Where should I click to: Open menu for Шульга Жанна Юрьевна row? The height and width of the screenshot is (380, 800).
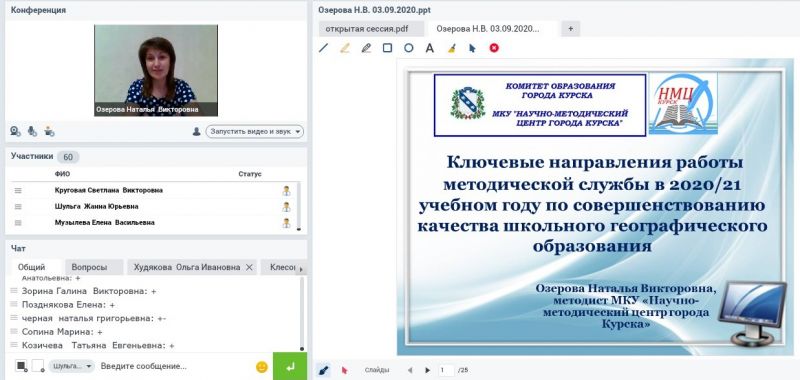coord(18,207)
